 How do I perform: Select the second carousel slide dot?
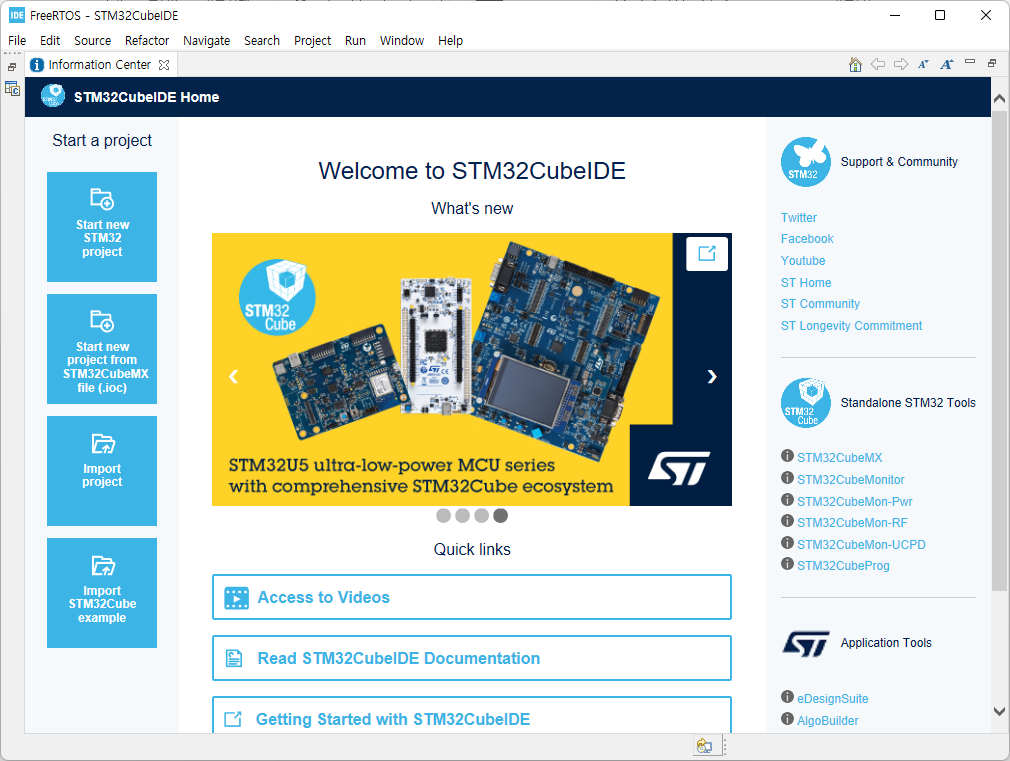462,515
